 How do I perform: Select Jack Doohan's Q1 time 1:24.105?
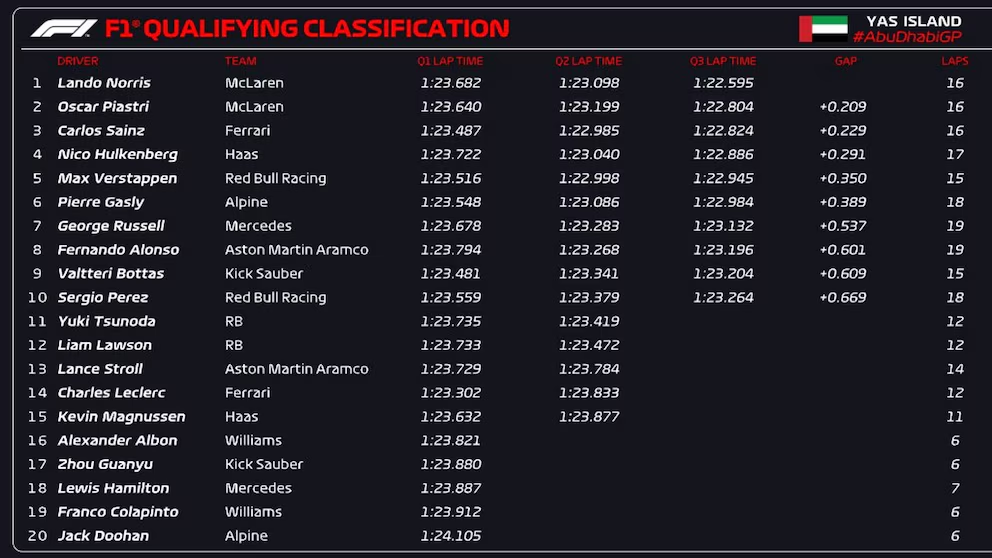450,536
